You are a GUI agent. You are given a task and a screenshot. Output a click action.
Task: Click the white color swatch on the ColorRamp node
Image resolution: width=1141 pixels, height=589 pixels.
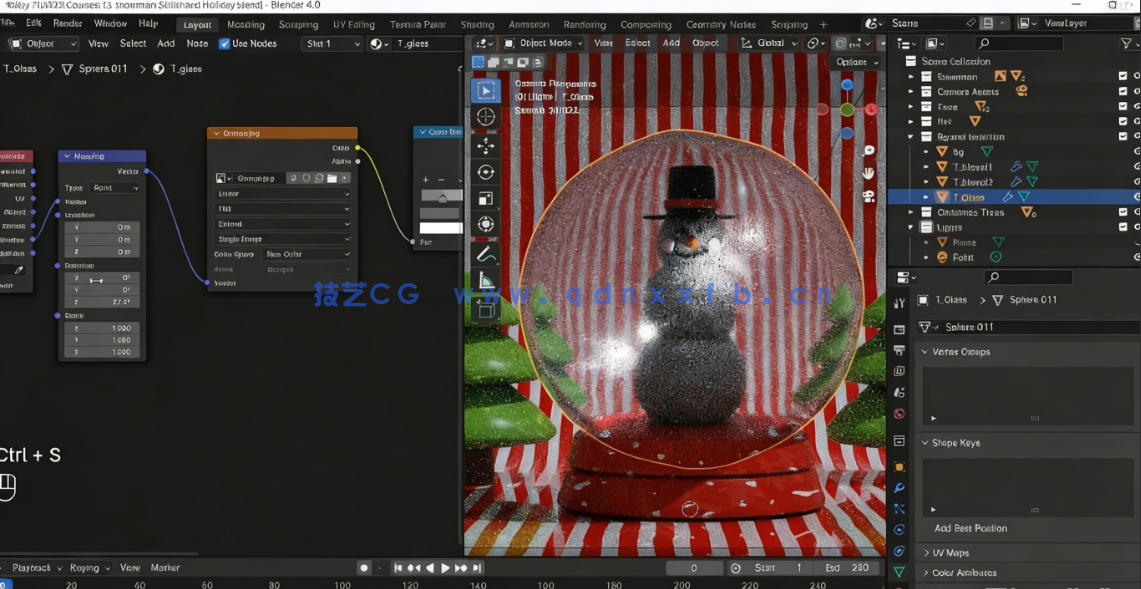click(440, 228)
